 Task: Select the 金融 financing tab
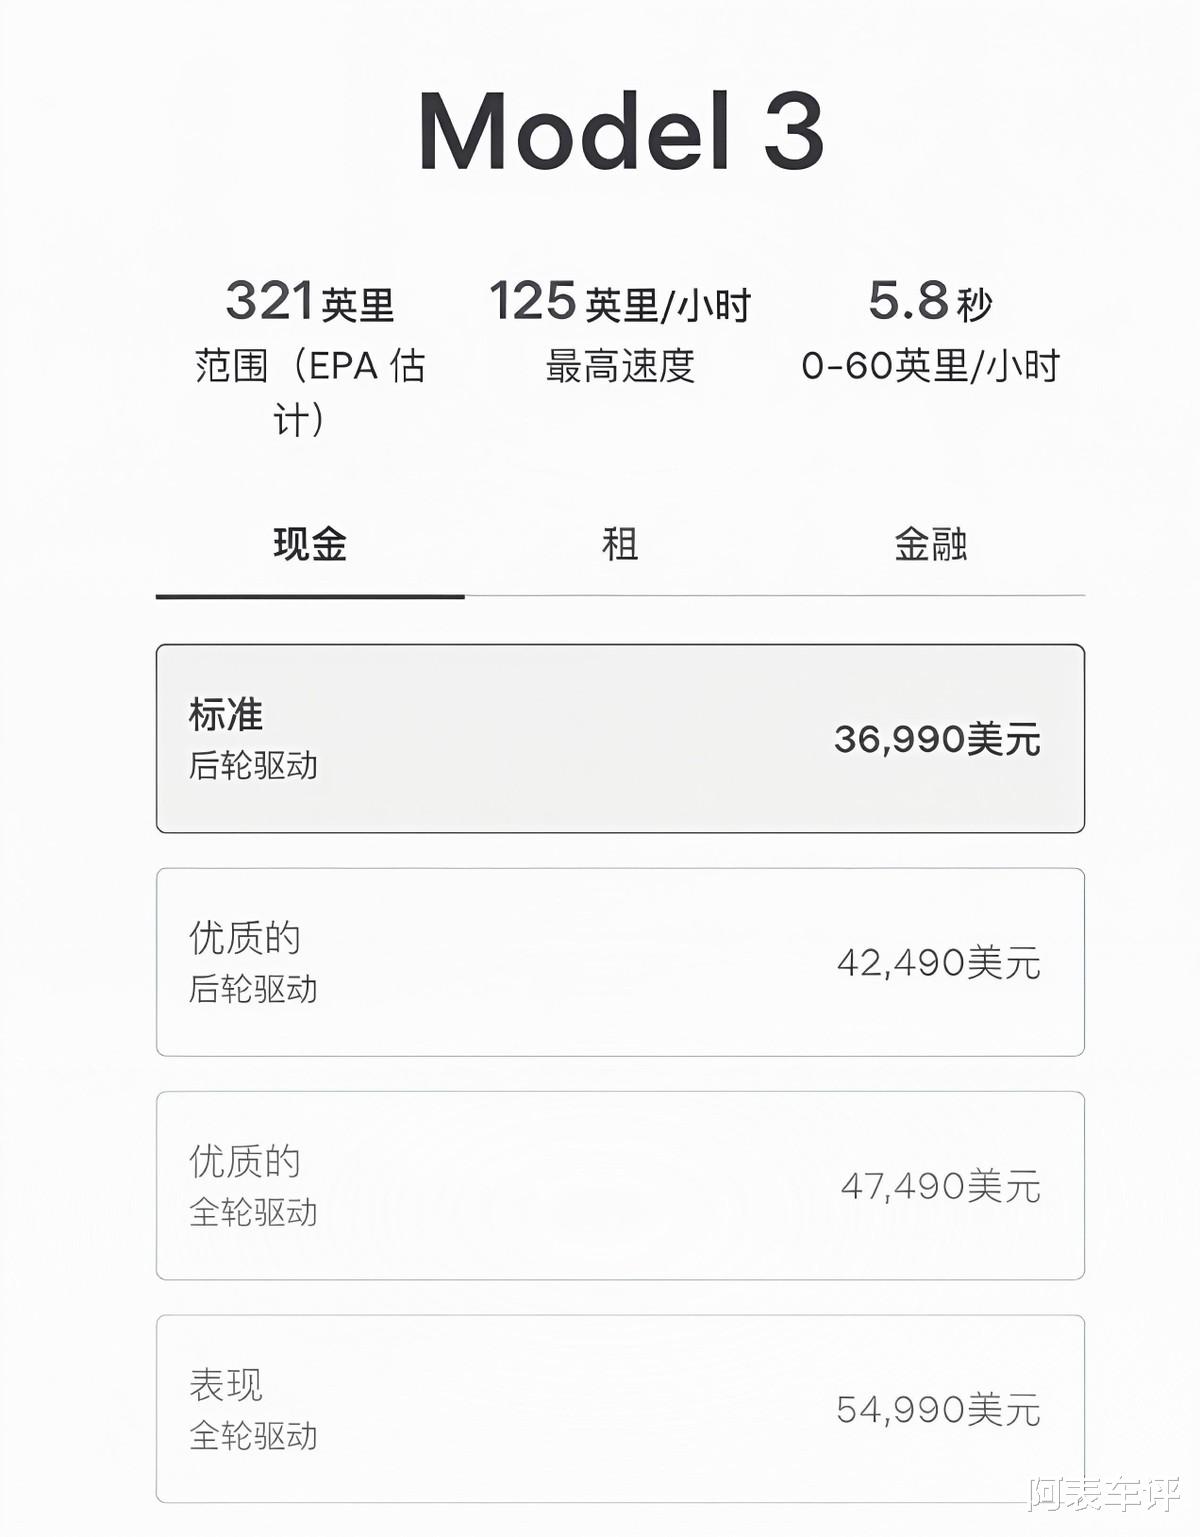pos(930,545)
